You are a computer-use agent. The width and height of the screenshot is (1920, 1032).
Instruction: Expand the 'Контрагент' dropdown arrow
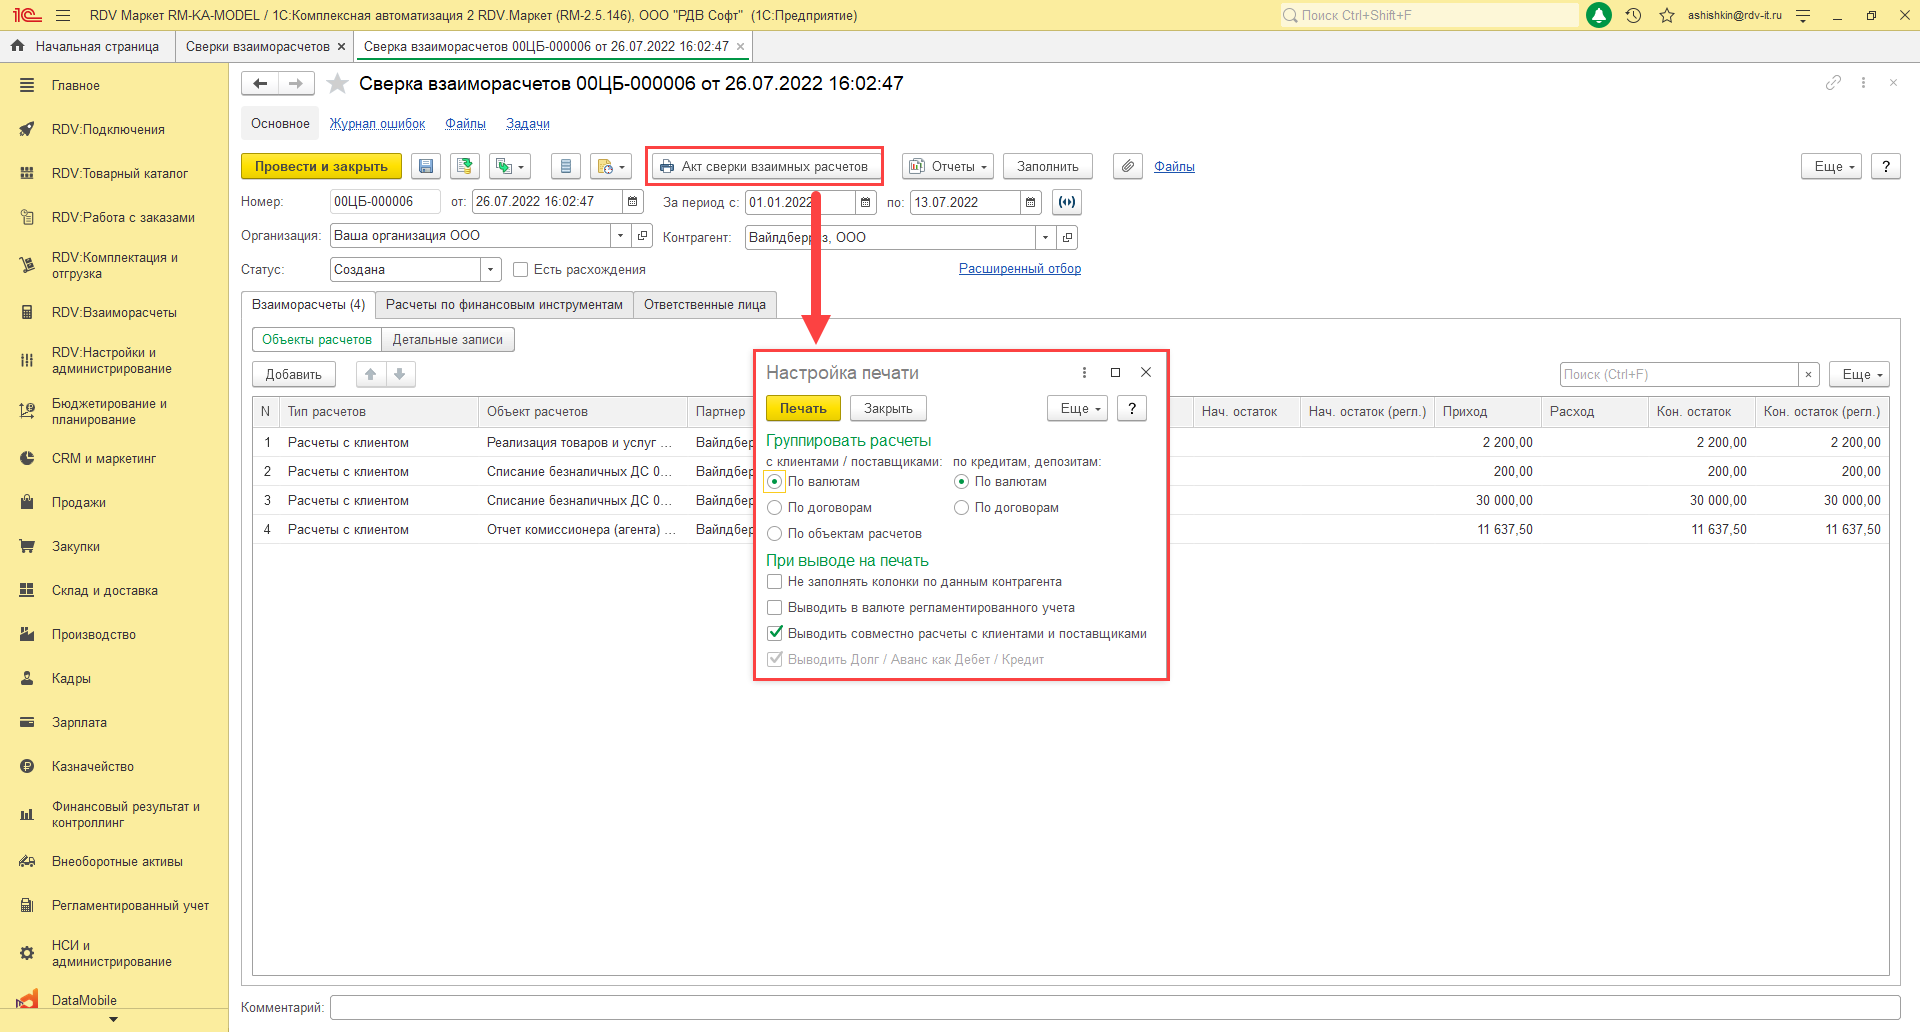1045,238
